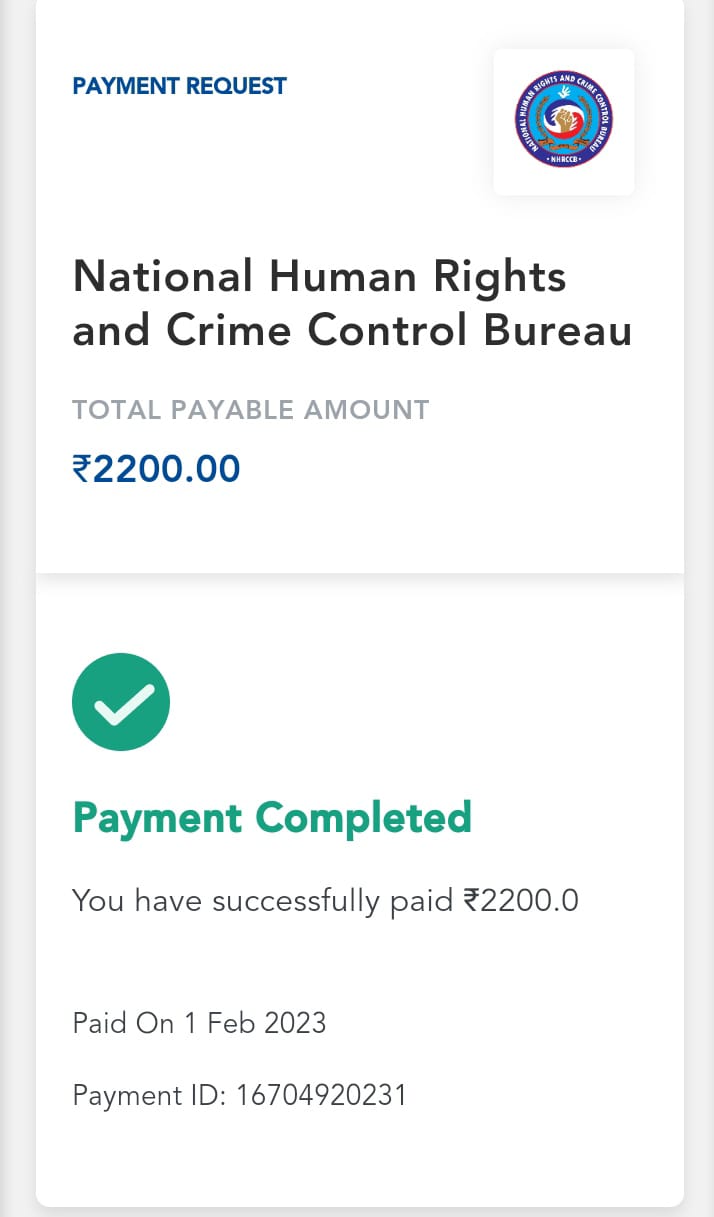
Task: Click the PAYMENT REQUEST header label
Action: click(179, 86)
